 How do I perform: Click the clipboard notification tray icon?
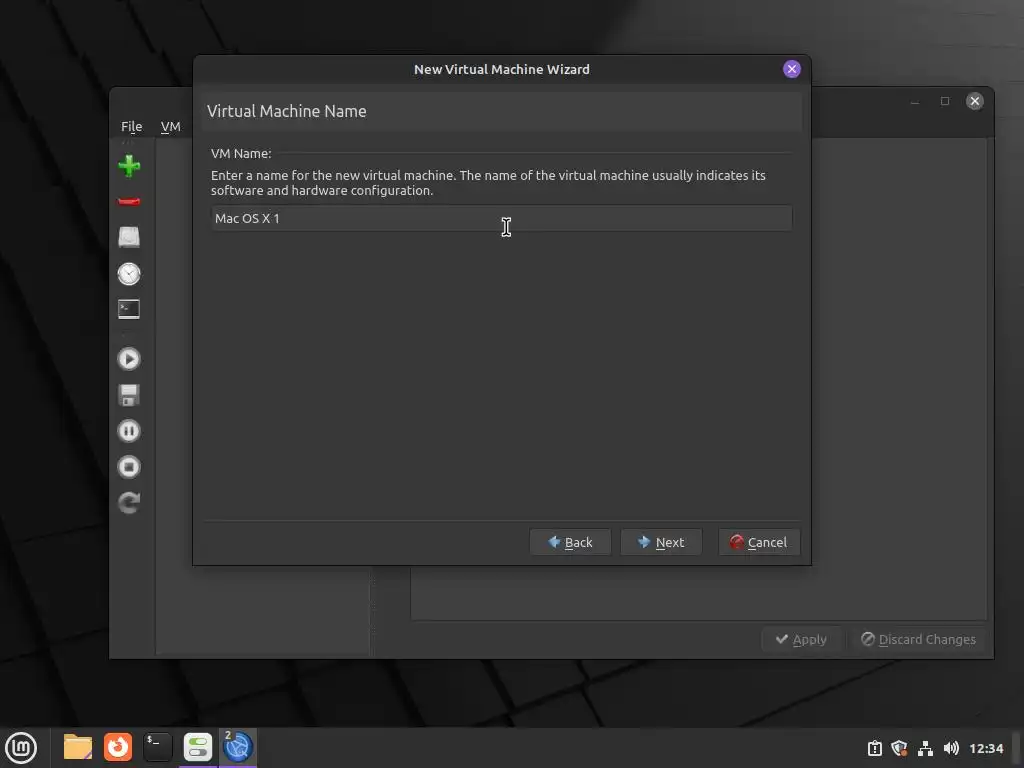(x=874, y=748)
